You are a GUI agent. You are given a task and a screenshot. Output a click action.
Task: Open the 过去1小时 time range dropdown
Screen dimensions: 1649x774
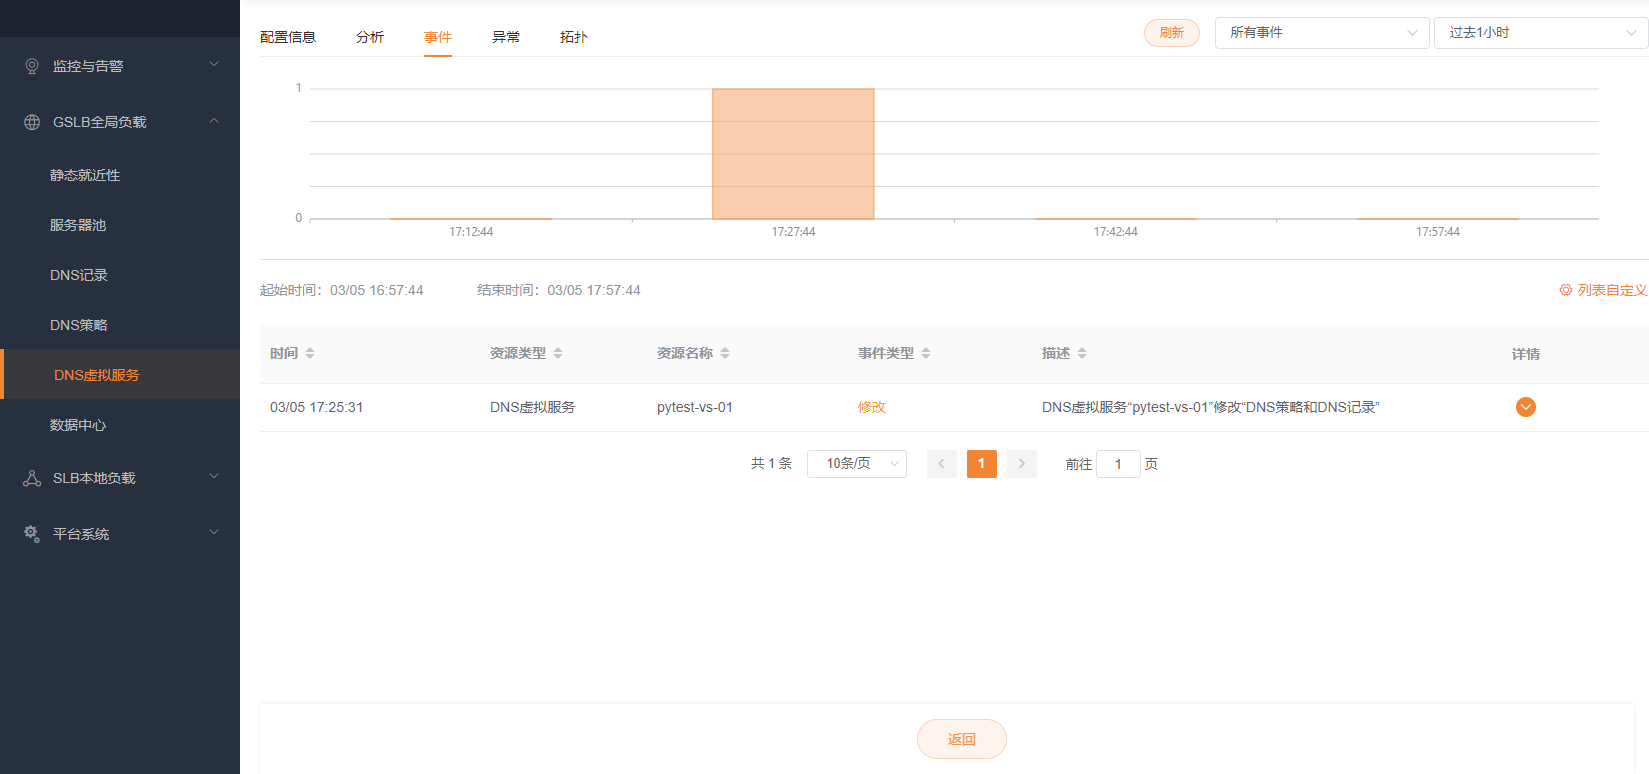1540,33
